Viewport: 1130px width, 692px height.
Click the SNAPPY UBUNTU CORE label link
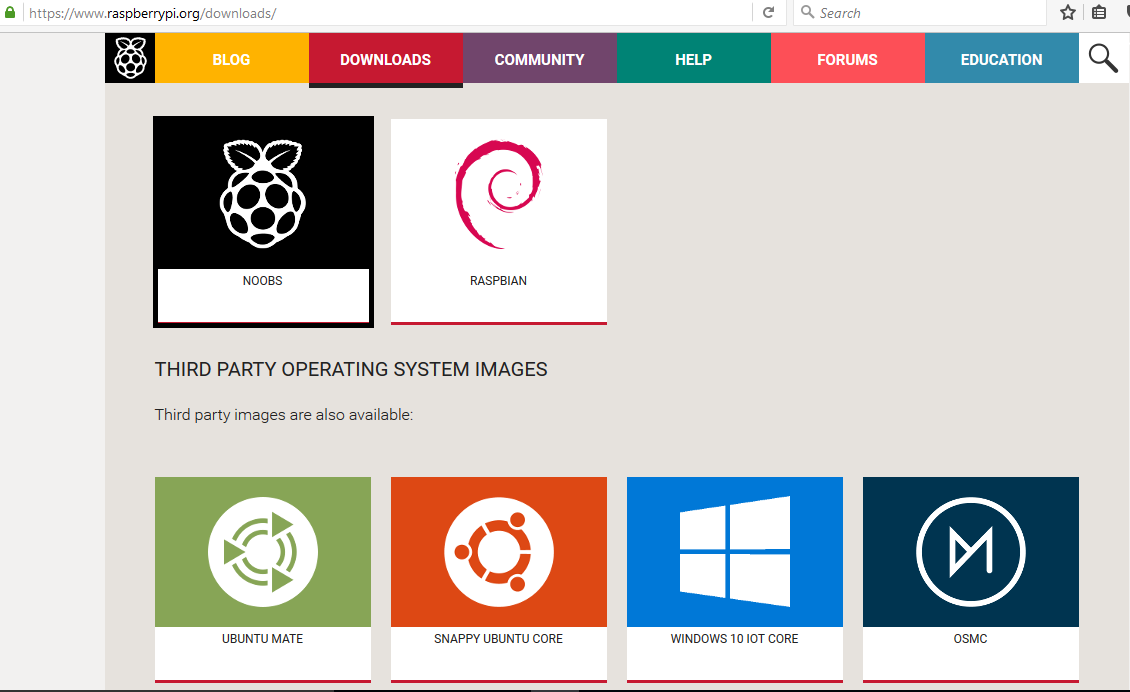tap(499, 639)
